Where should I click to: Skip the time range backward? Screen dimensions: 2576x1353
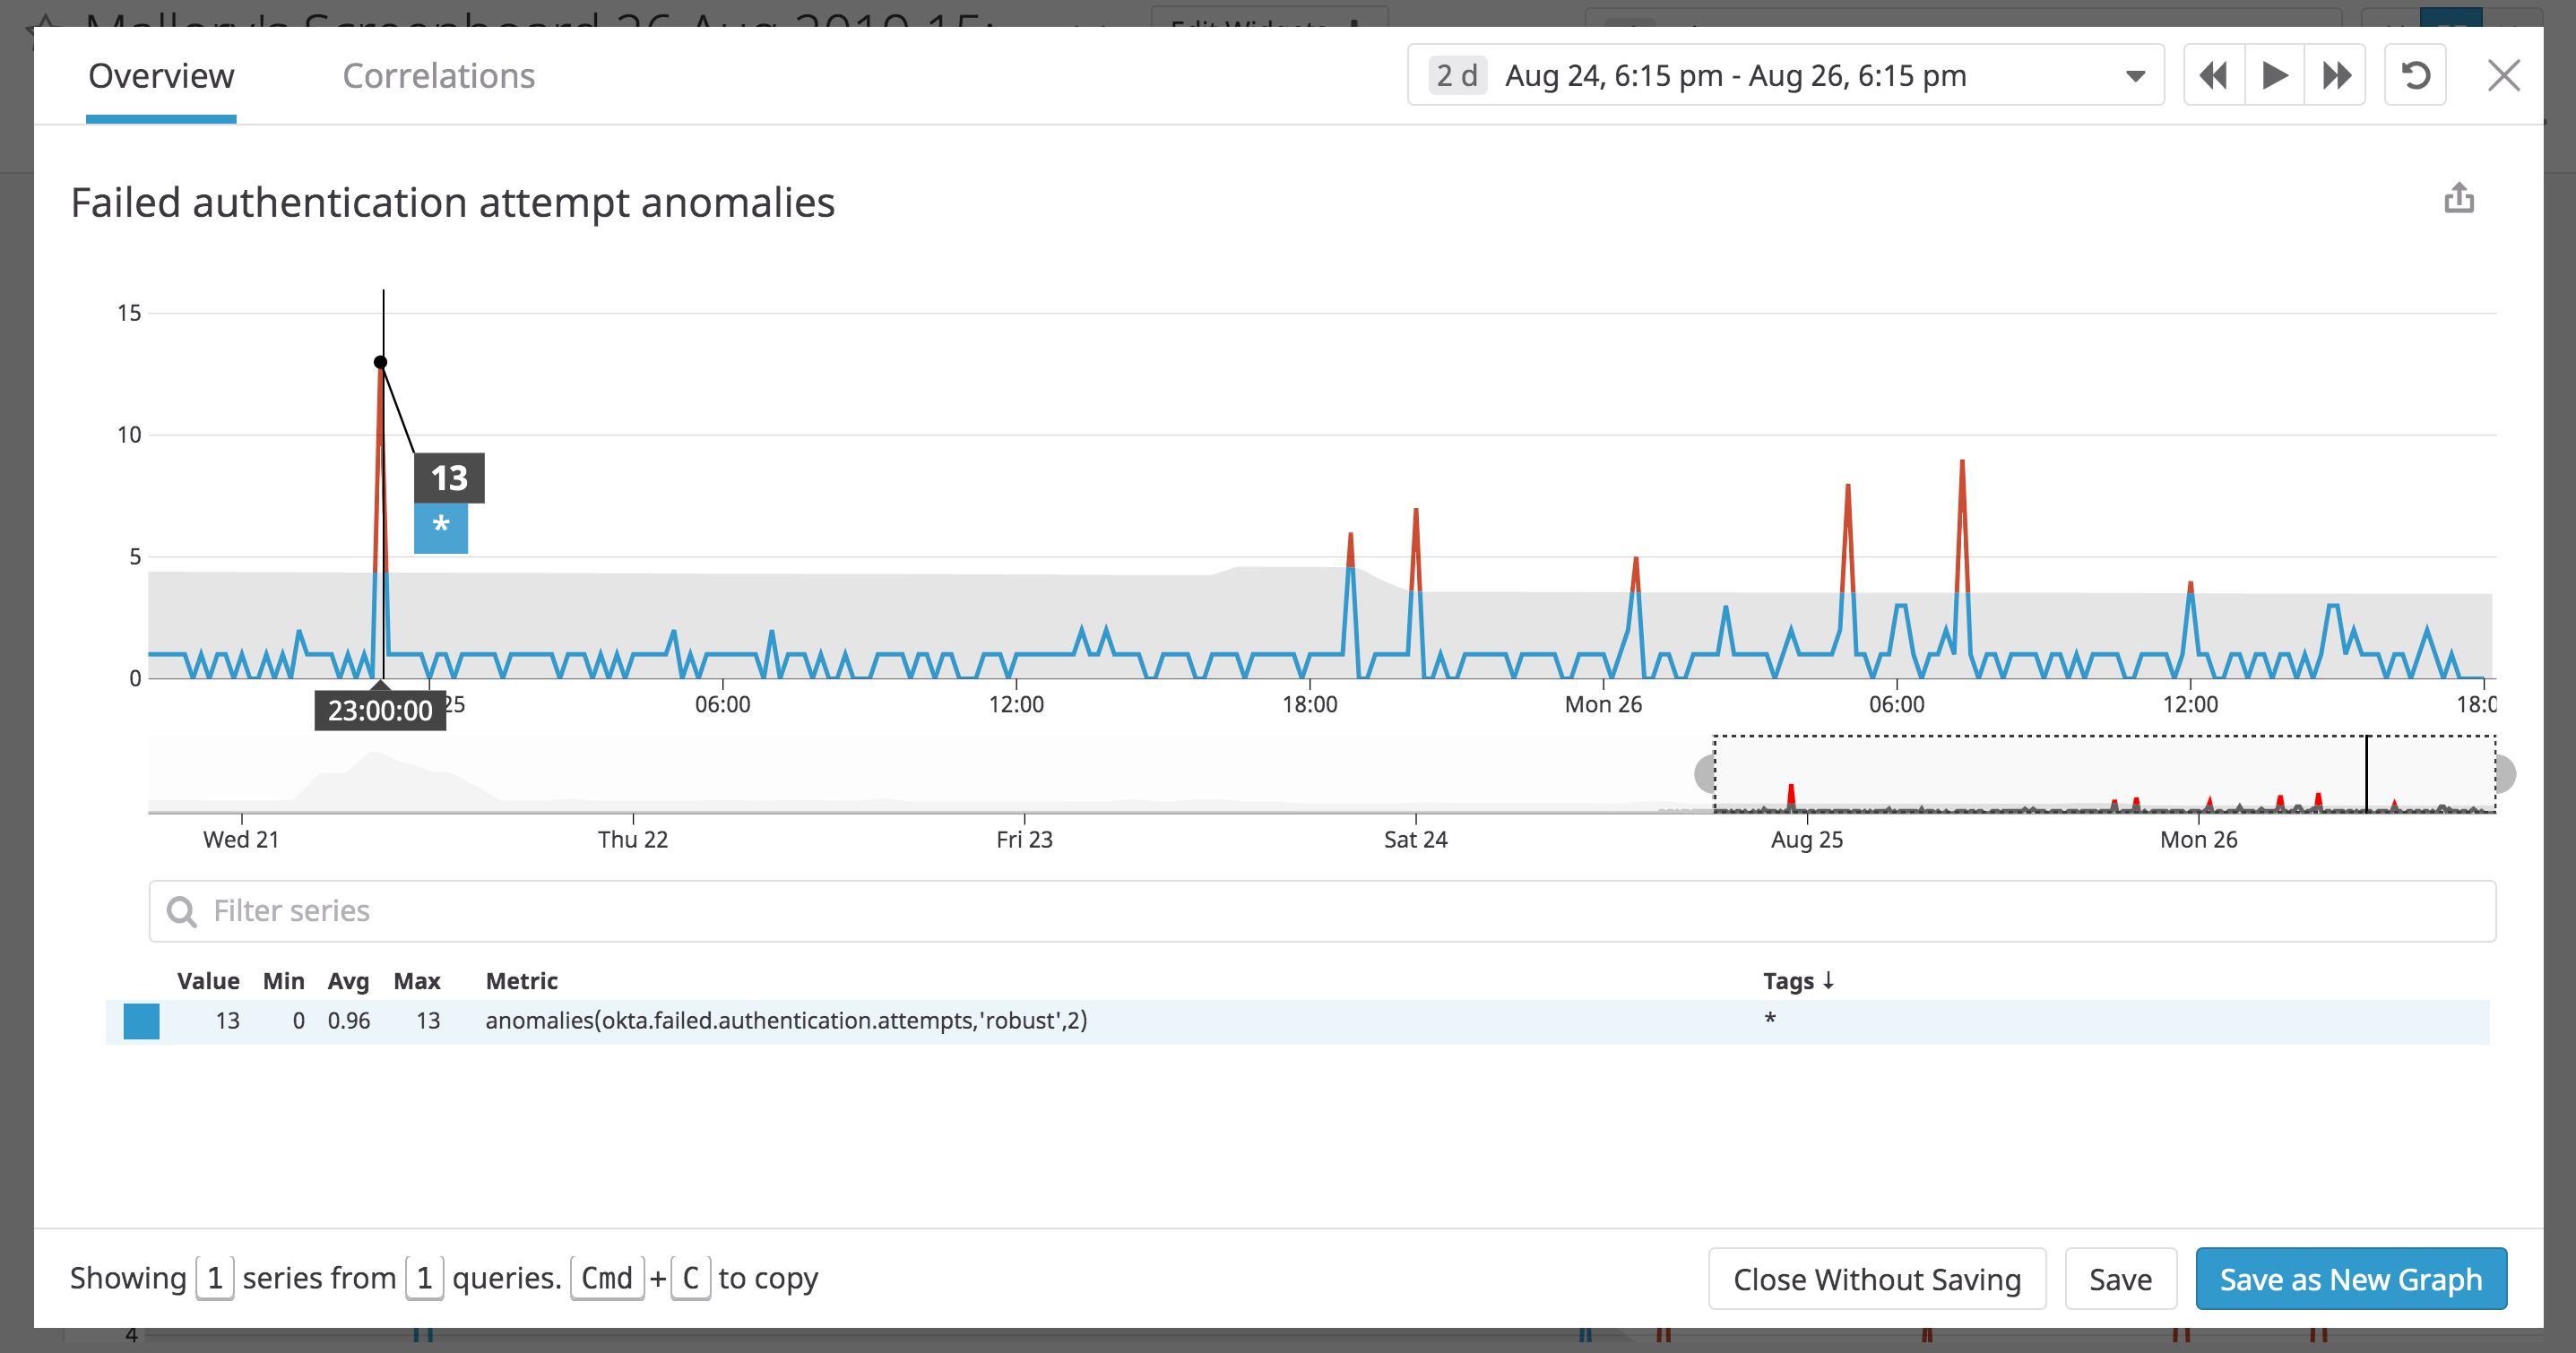coord(2213,74)
